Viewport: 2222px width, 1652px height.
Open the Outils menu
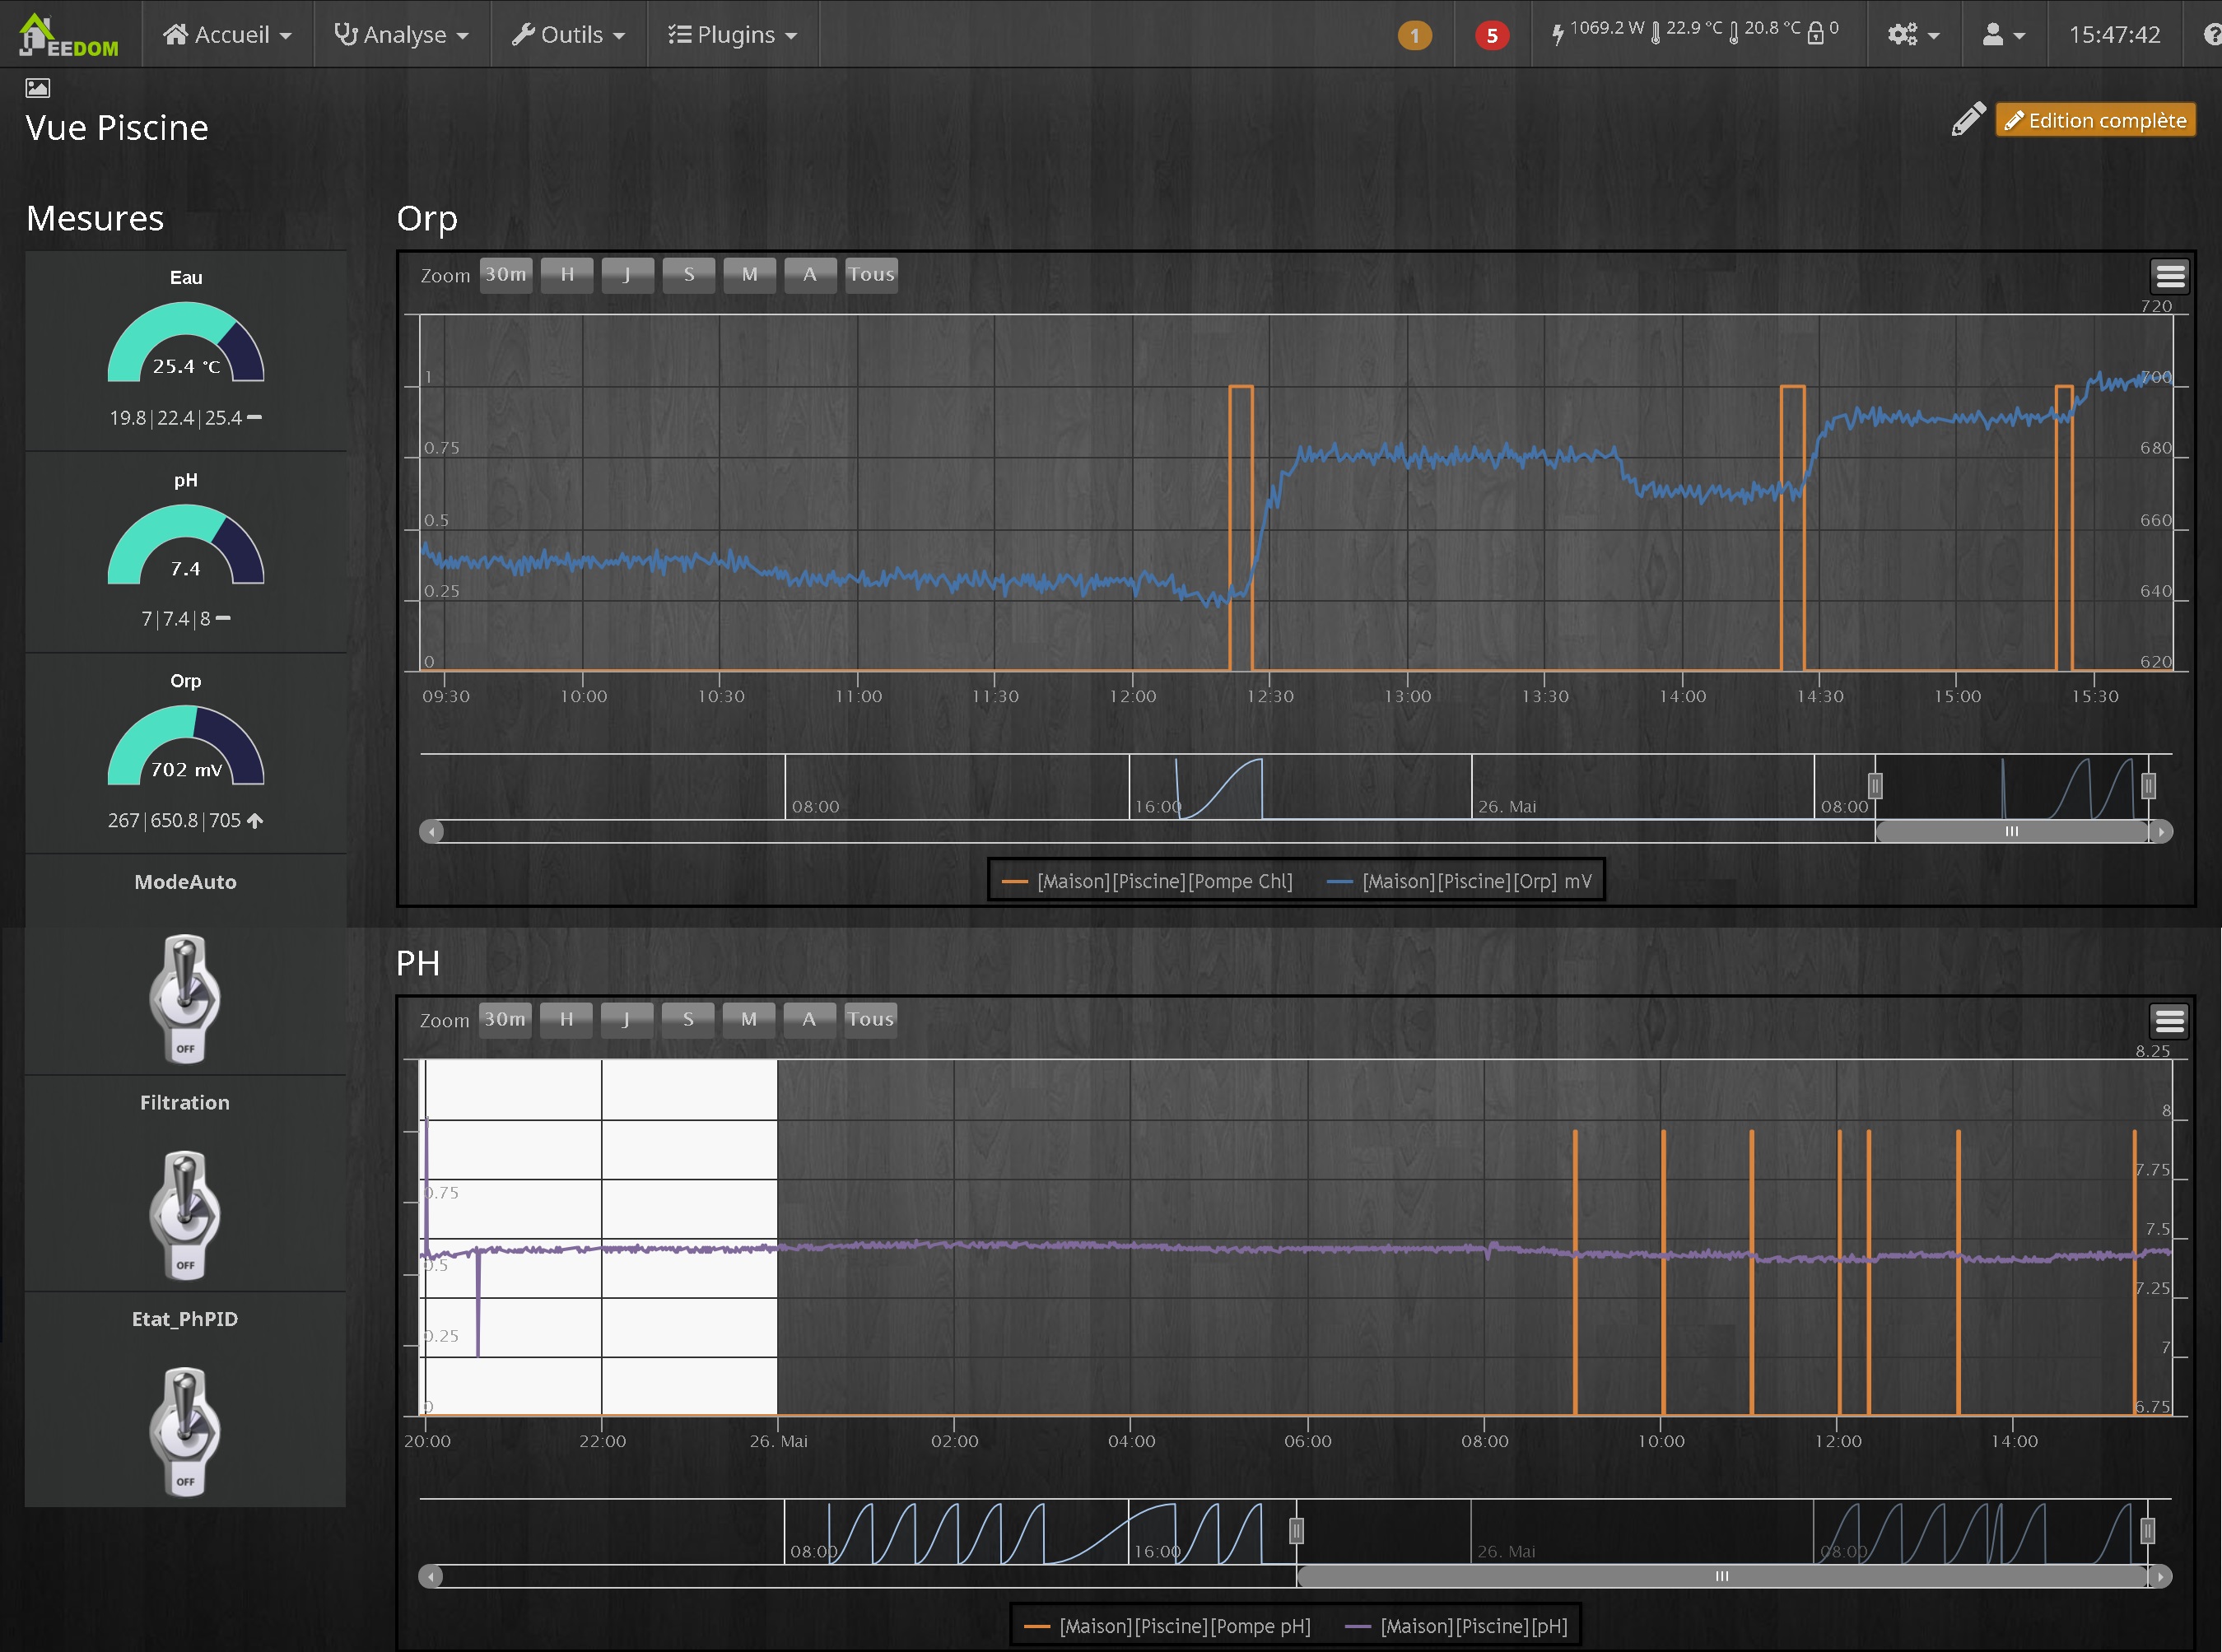tap(568, 35)
